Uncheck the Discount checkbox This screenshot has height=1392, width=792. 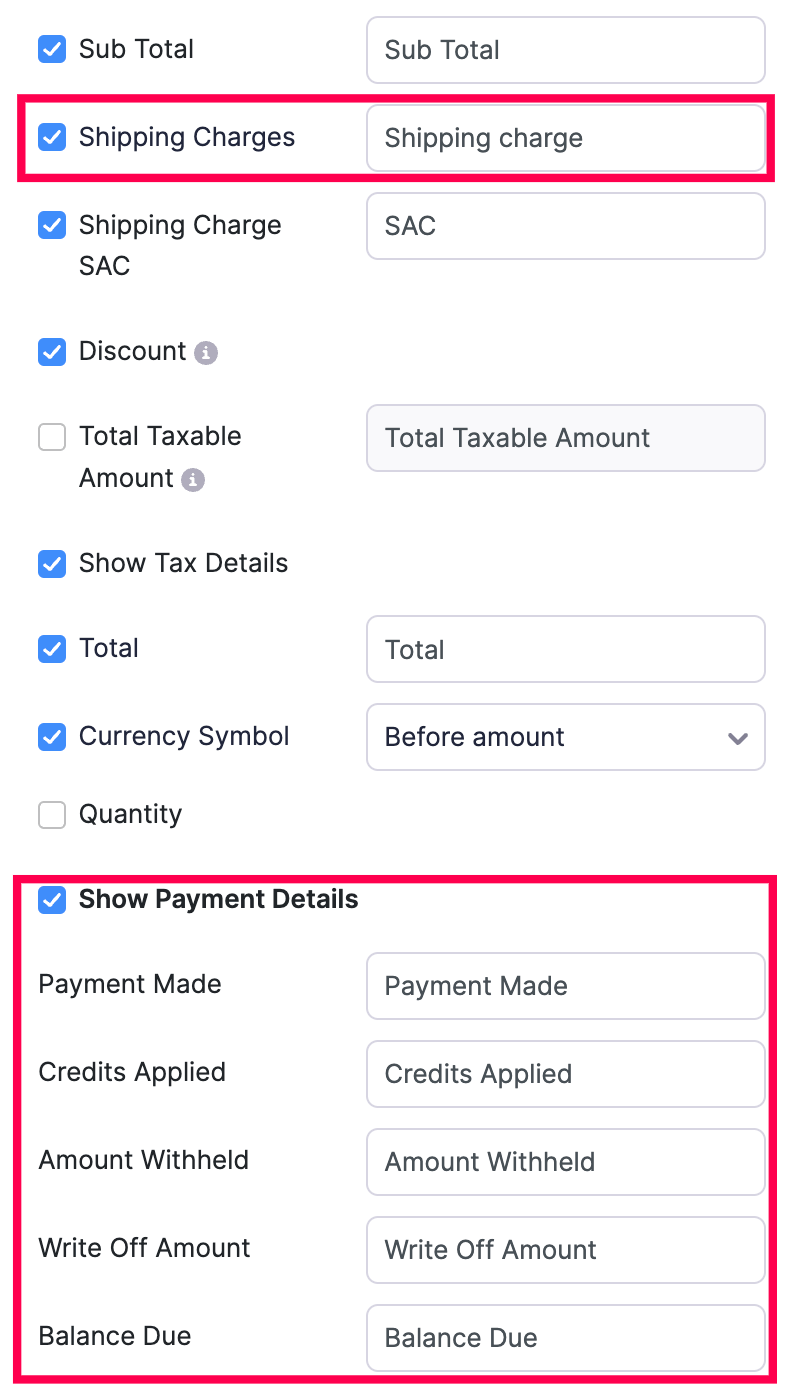[x=52, y=352]
